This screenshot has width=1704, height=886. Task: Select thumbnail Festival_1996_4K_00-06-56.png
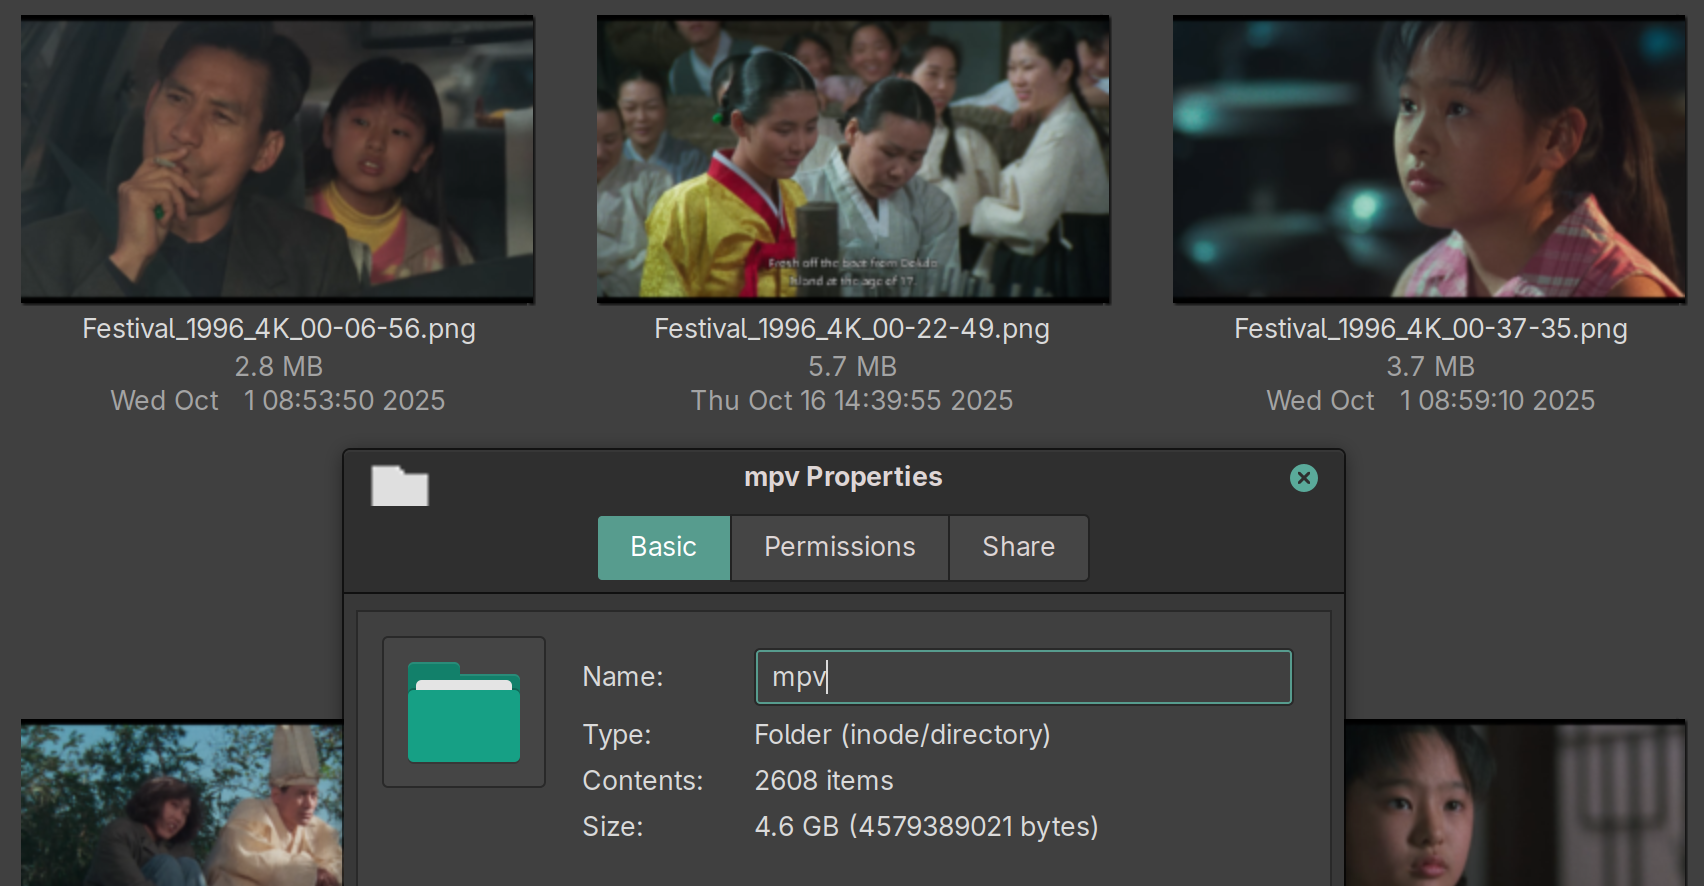278,159
